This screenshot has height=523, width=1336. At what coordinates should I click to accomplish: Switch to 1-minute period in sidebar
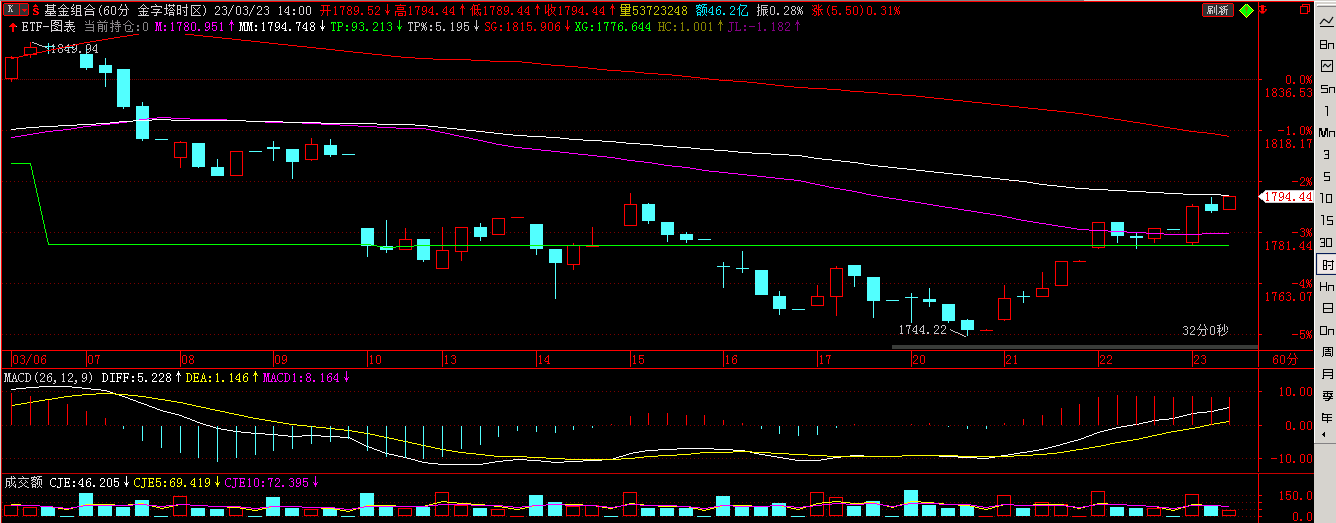(x=1326, y=111)
